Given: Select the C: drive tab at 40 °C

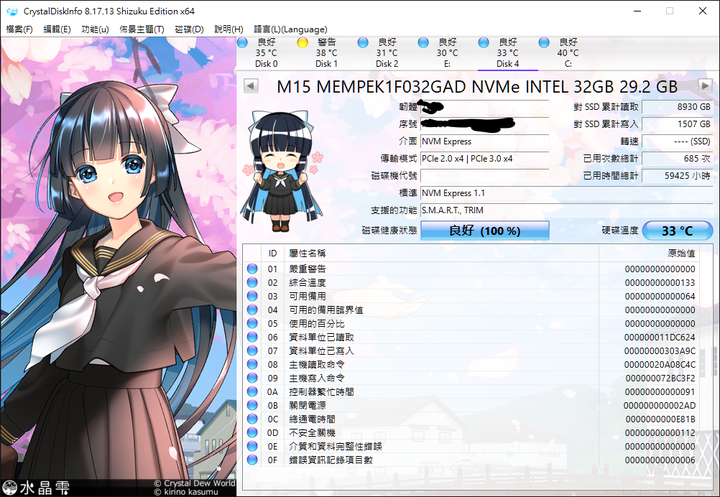Looking at the screenshot, I should [568, 53].
